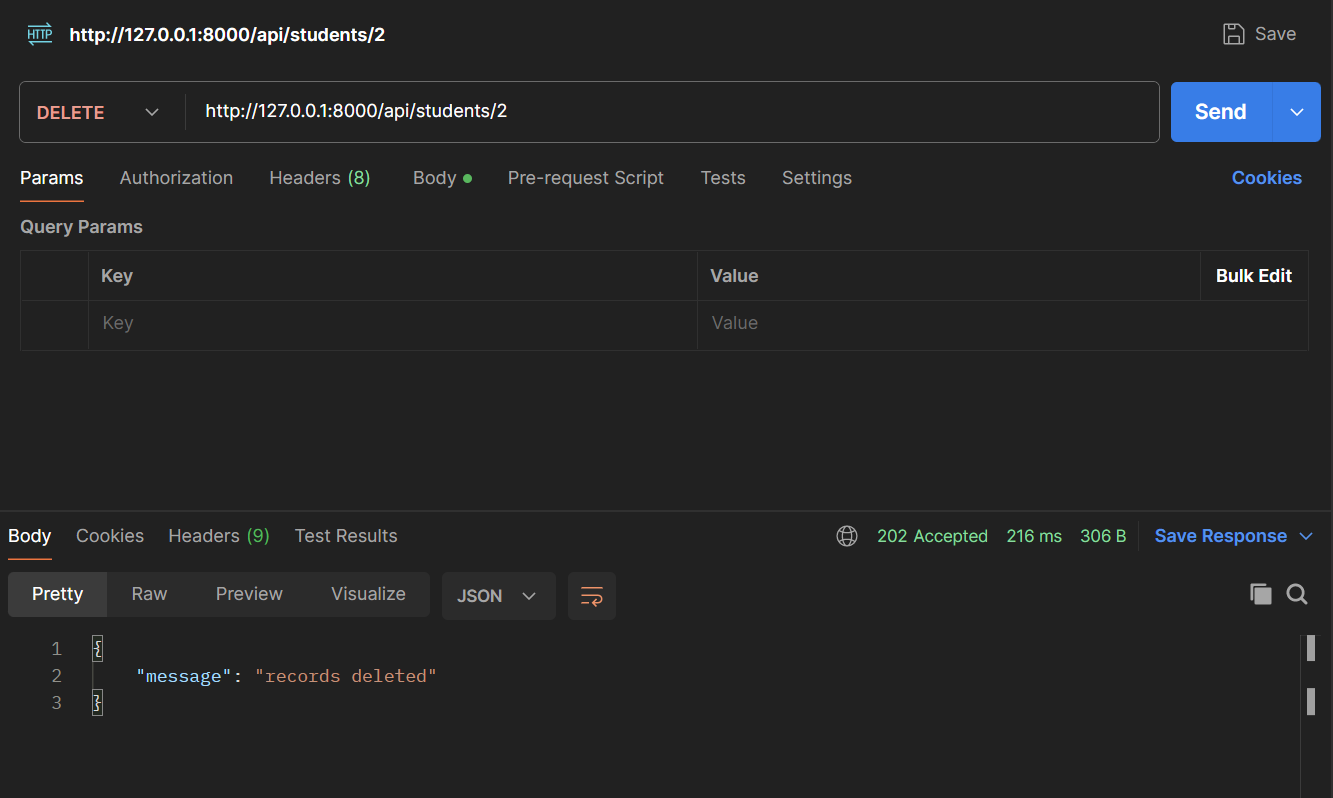Viewport: 1333px width, 798px height.
Task: Open the search in response body icon
Action: [1297, 594]
